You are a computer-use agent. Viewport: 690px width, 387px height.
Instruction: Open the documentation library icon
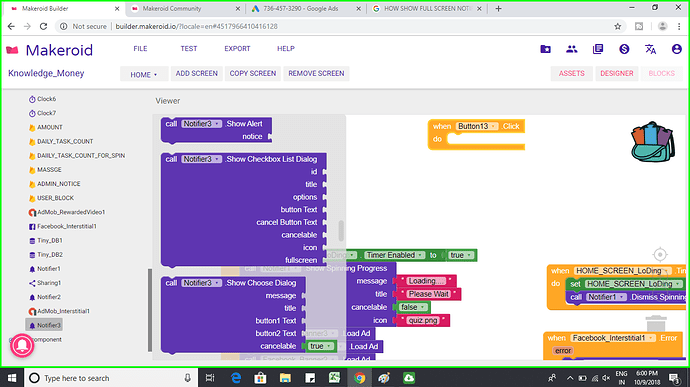coord(598,49)
